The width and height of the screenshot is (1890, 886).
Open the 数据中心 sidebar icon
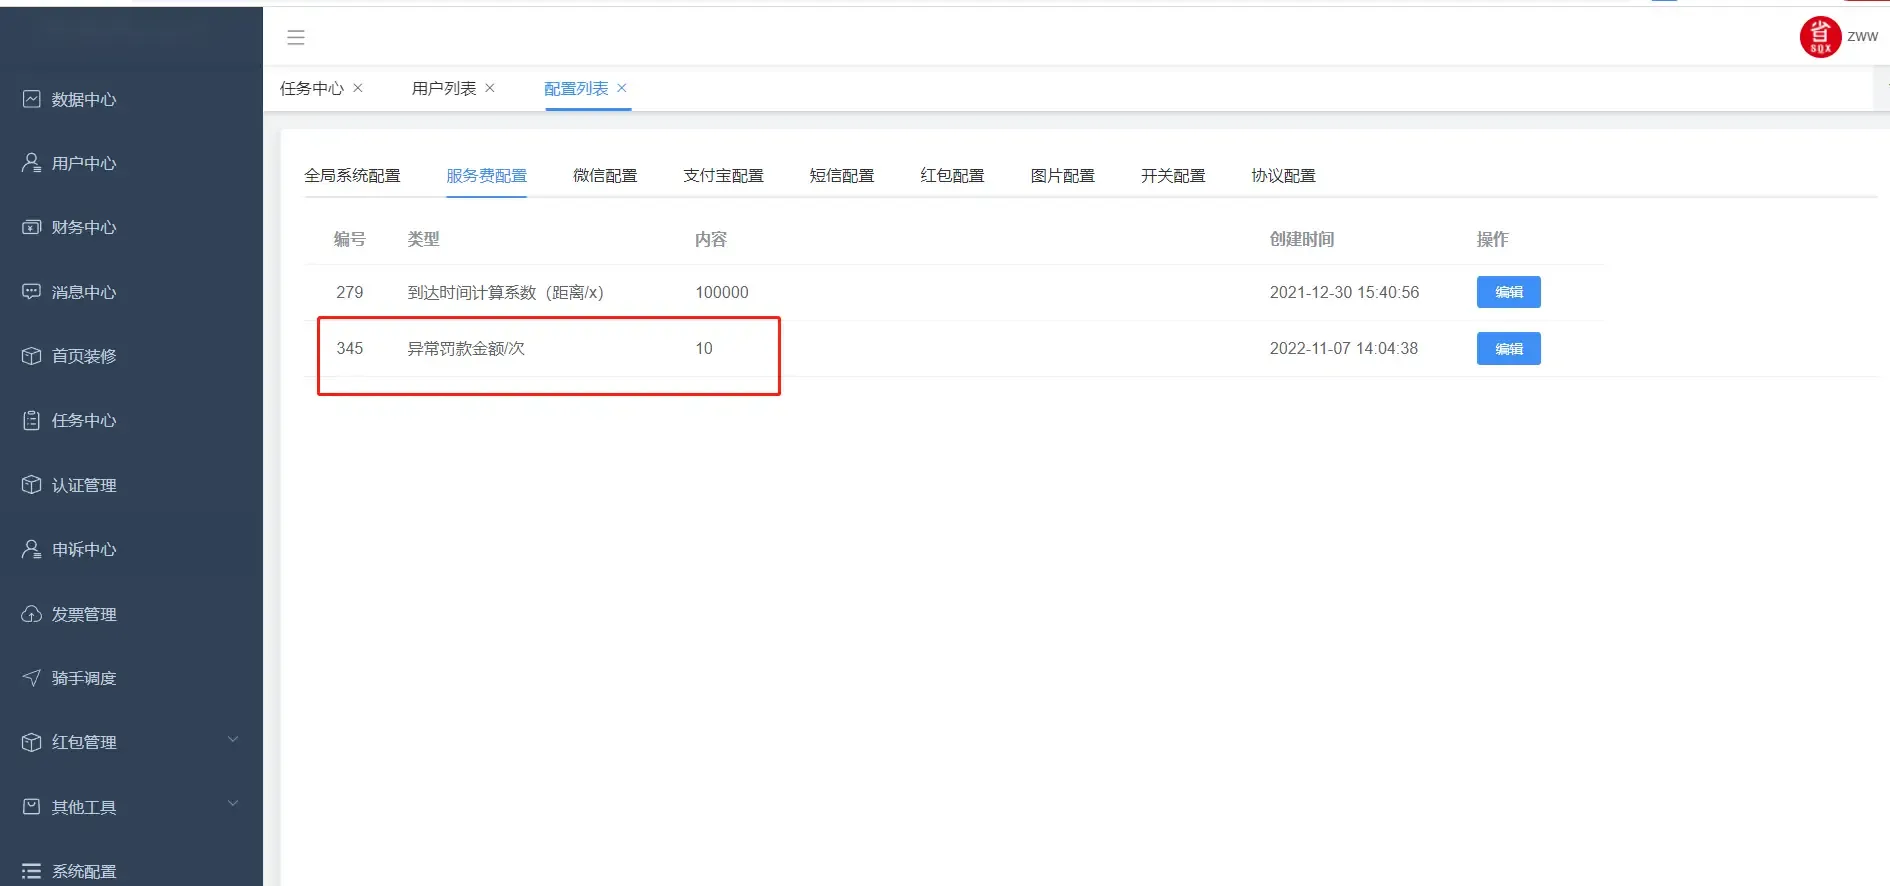[32, 99]
